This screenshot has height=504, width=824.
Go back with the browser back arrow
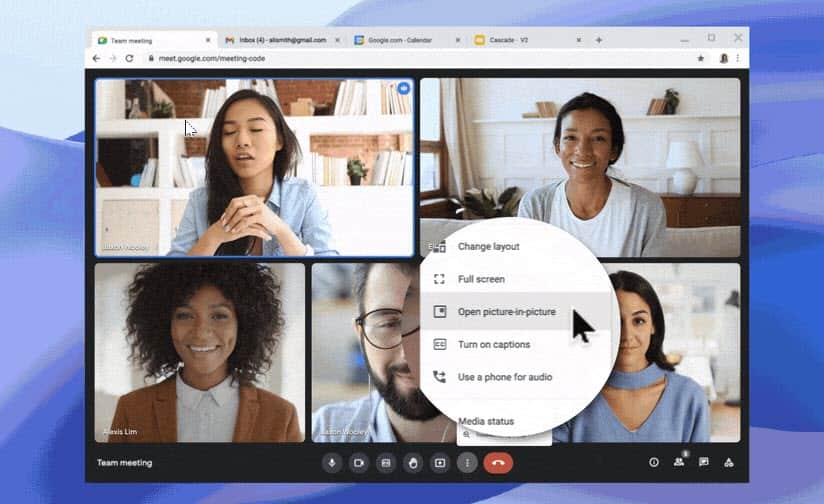click(96, 58)
